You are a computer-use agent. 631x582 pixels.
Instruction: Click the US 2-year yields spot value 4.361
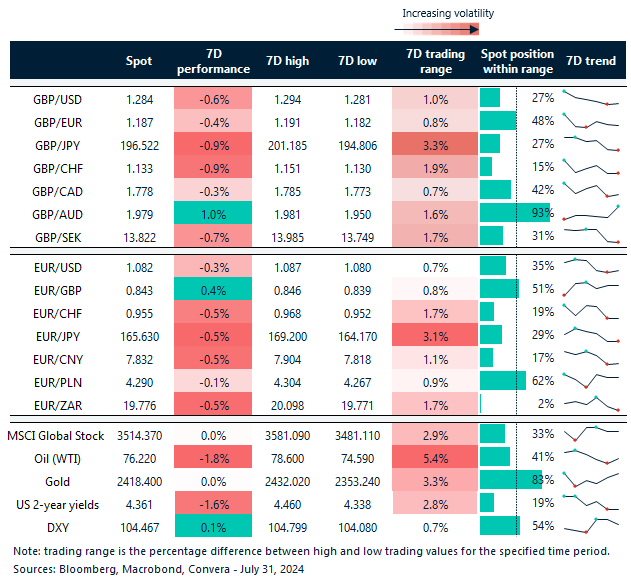click(x=140, y=502)
